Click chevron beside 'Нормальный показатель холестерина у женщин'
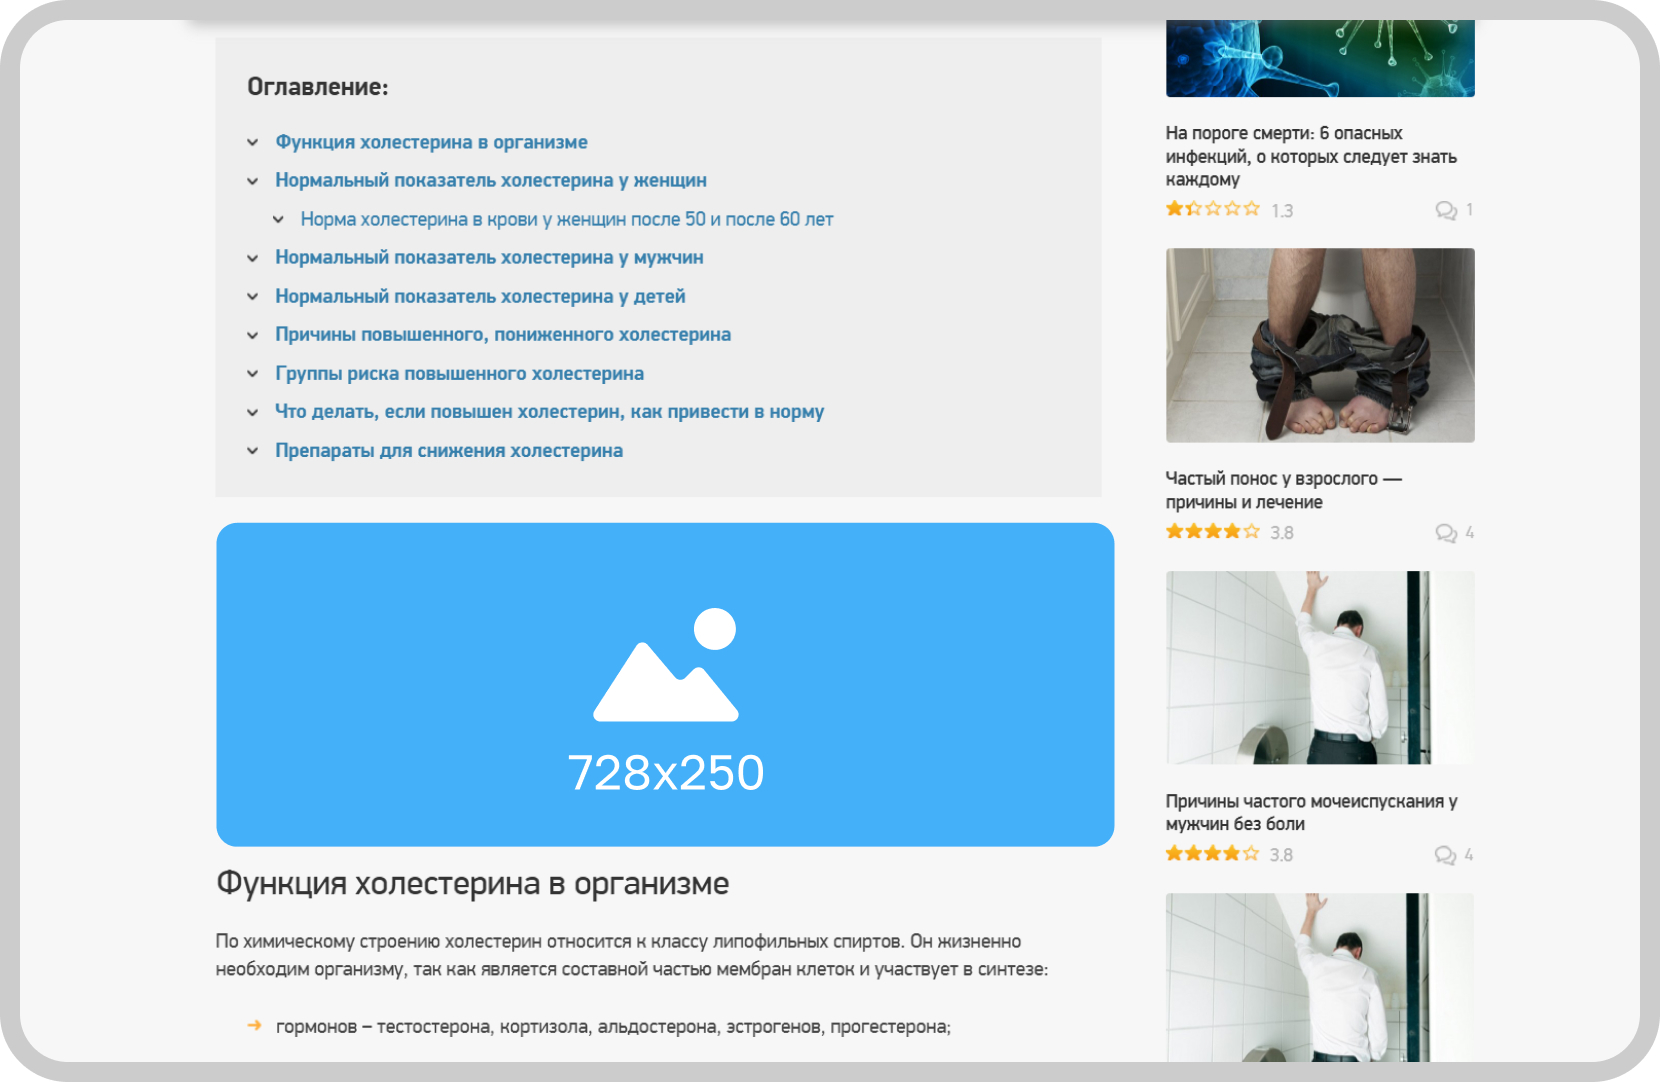This screenshot has width=1660, height=1082. (253, 181)
